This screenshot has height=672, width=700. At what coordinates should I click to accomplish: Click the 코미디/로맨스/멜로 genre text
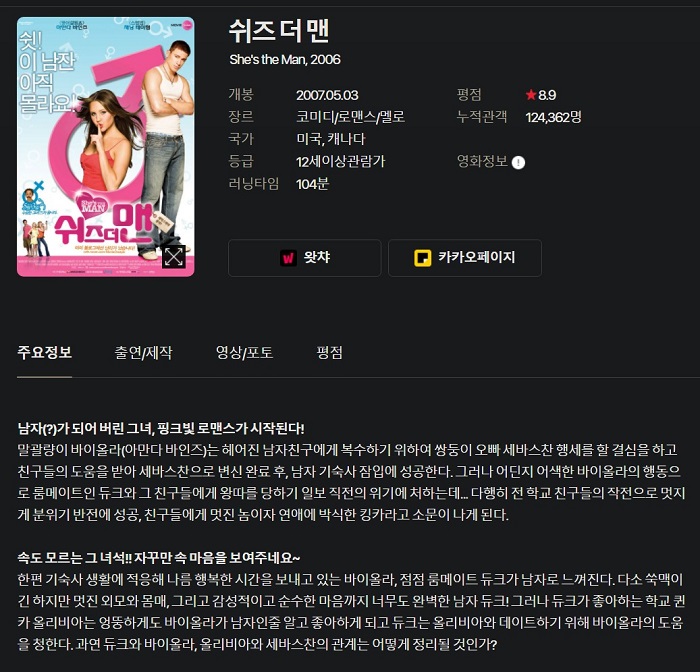click(x=350, y=117)
